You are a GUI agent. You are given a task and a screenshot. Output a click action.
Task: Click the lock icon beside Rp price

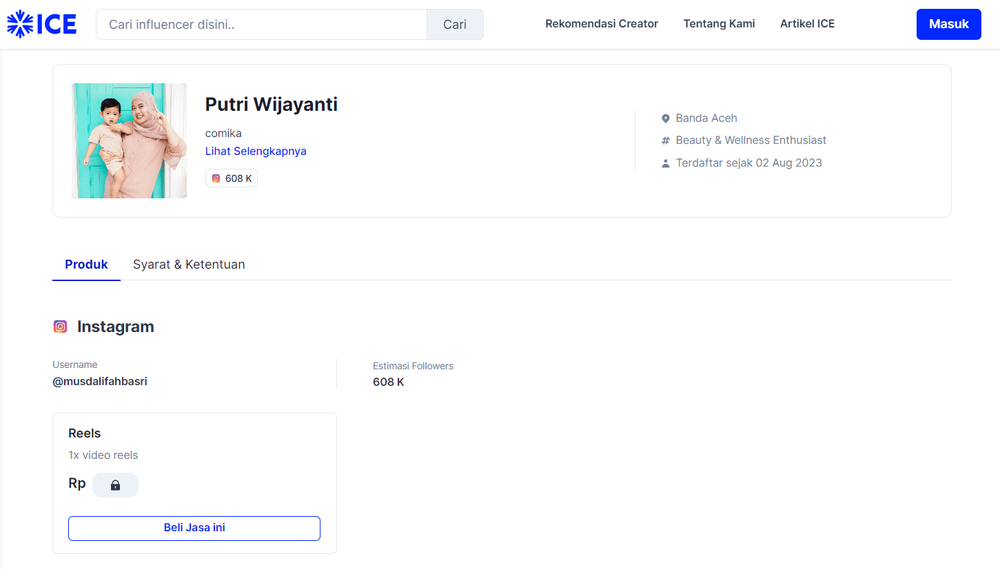(x=115, y=485)
